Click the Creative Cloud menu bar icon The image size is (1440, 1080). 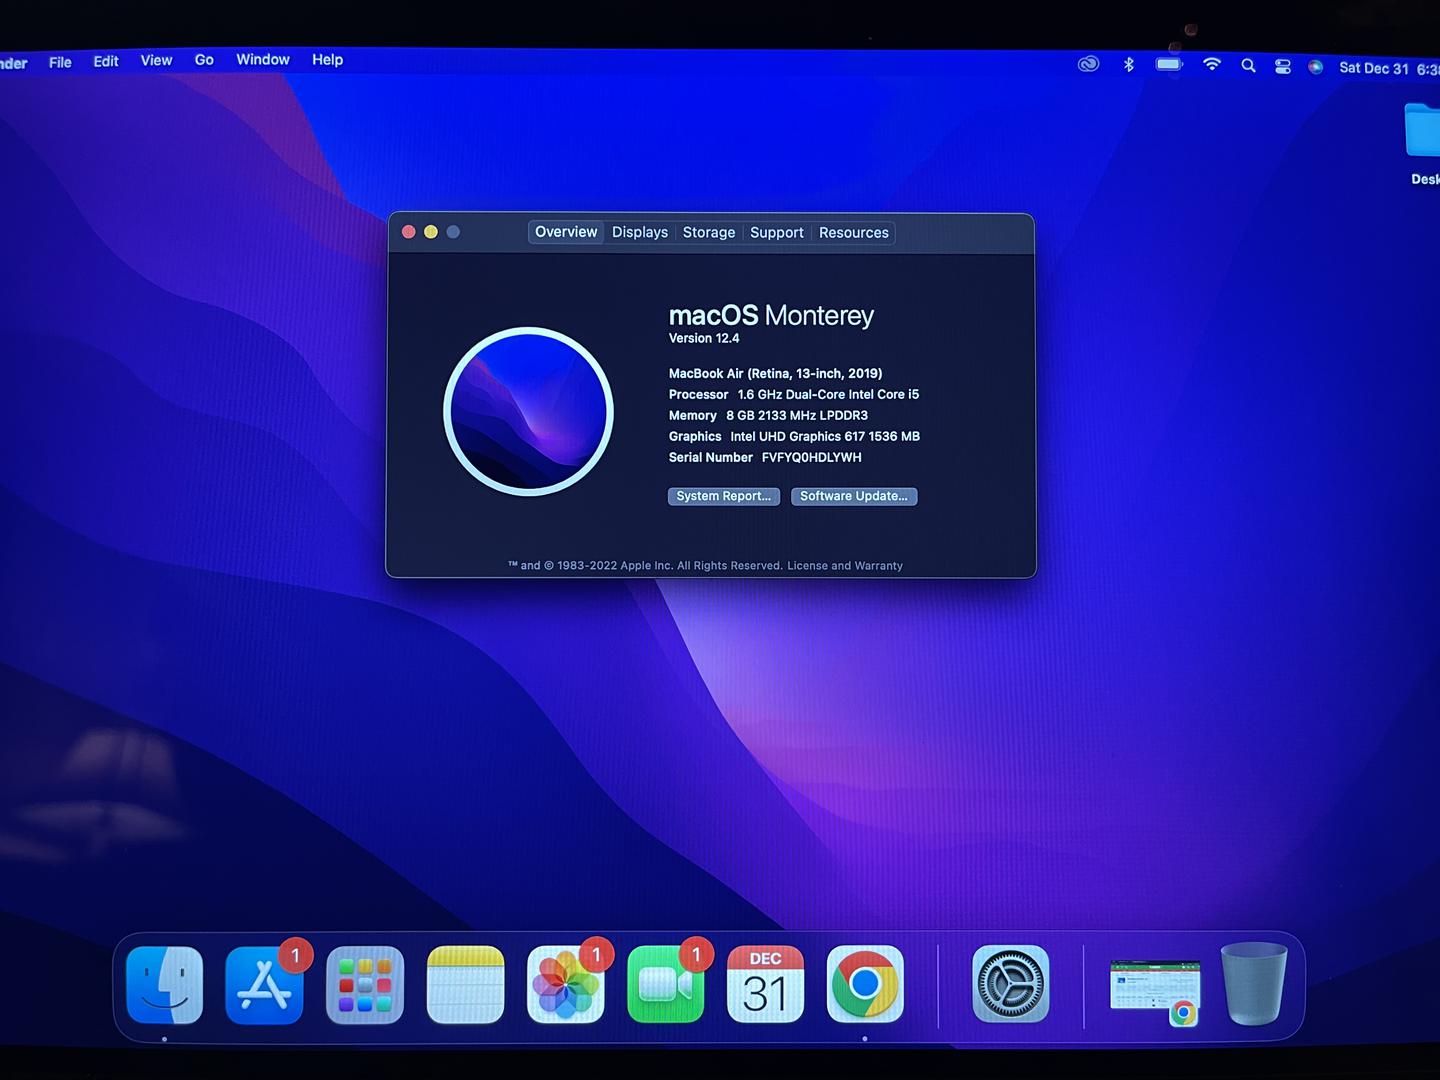tap(1088, 64)
